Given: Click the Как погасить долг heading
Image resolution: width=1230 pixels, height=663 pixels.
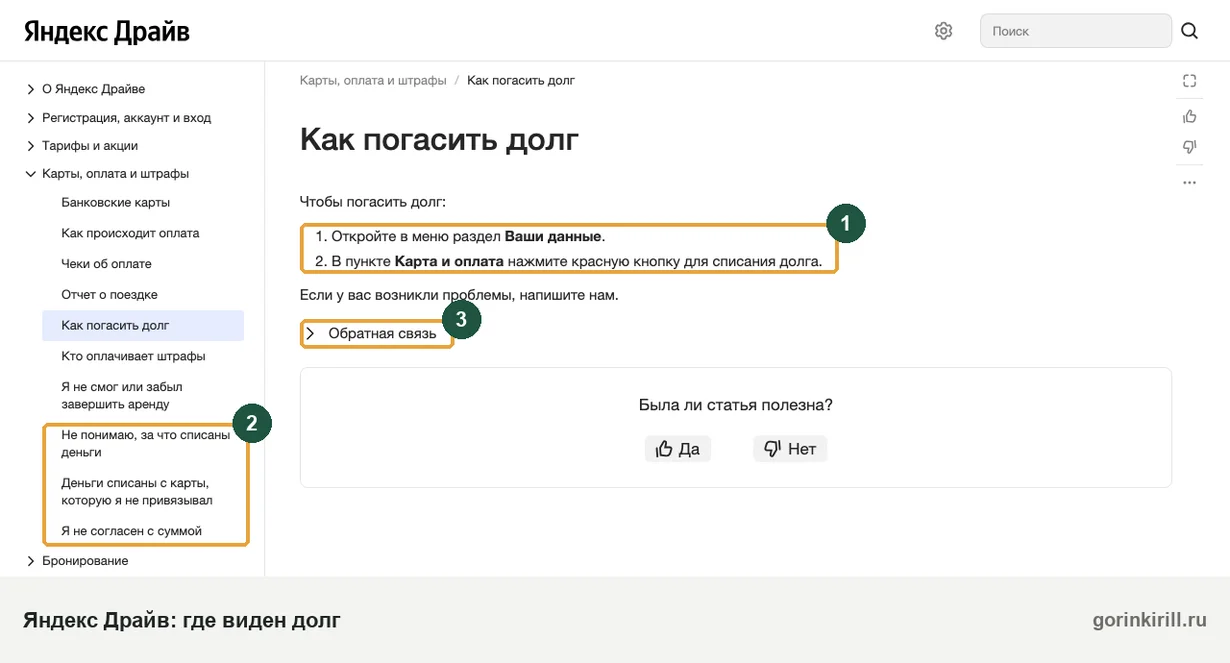Looking at the screenshot, I should [439, 139].
